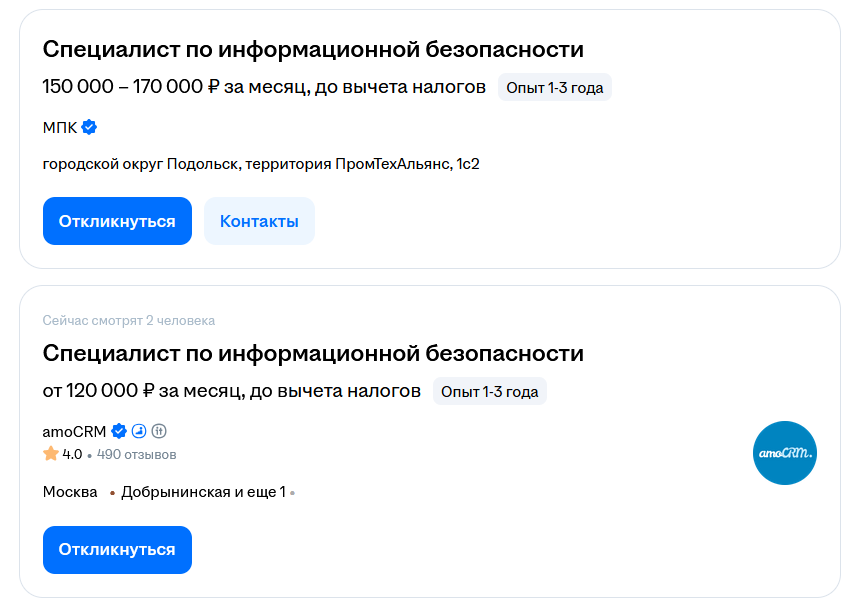Click the orange star rating icon
The image size is (850, 606).
(x=50, y=453)
